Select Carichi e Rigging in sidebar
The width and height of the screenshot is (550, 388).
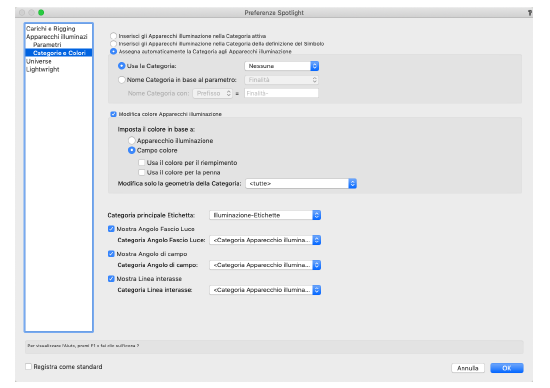click(51, 28)
